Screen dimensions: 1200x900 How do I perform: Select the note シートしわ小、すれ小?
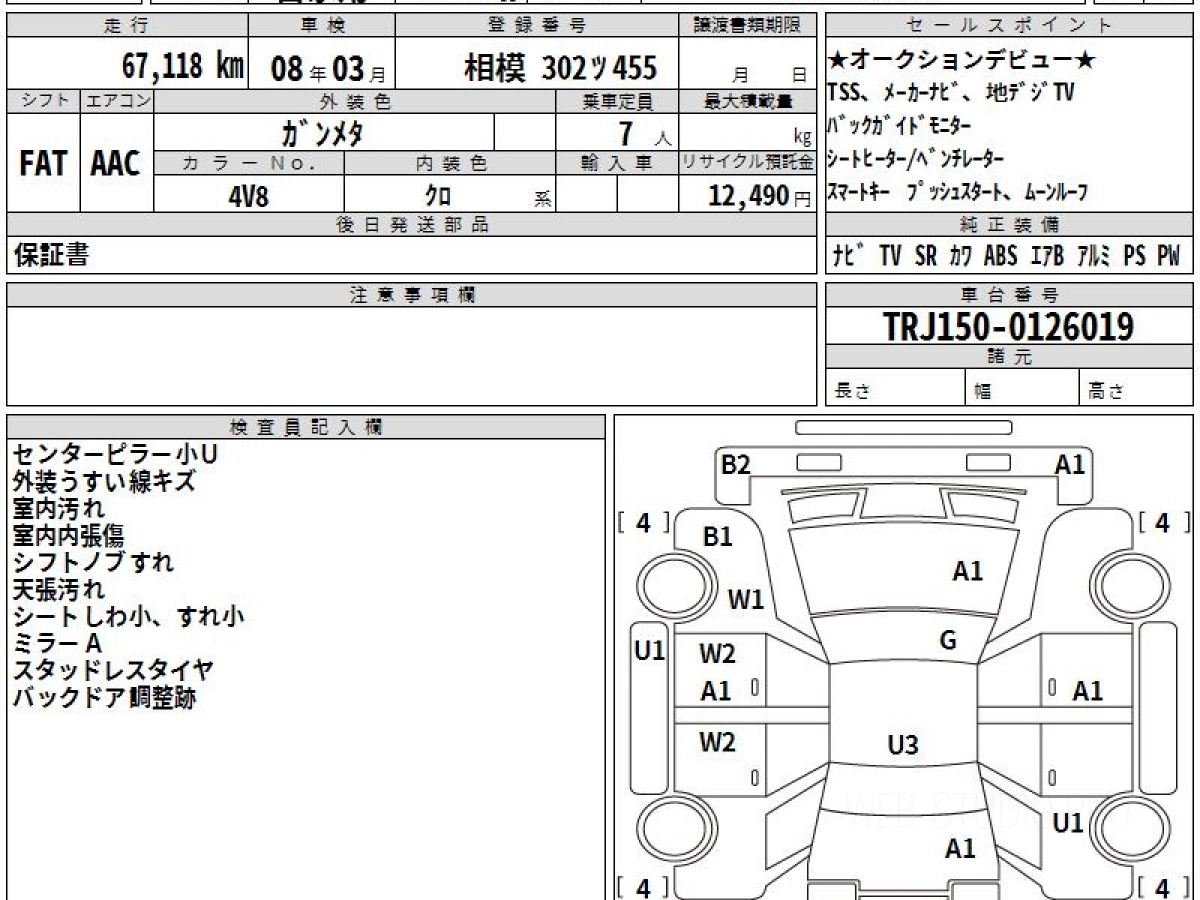coord(129,617)
